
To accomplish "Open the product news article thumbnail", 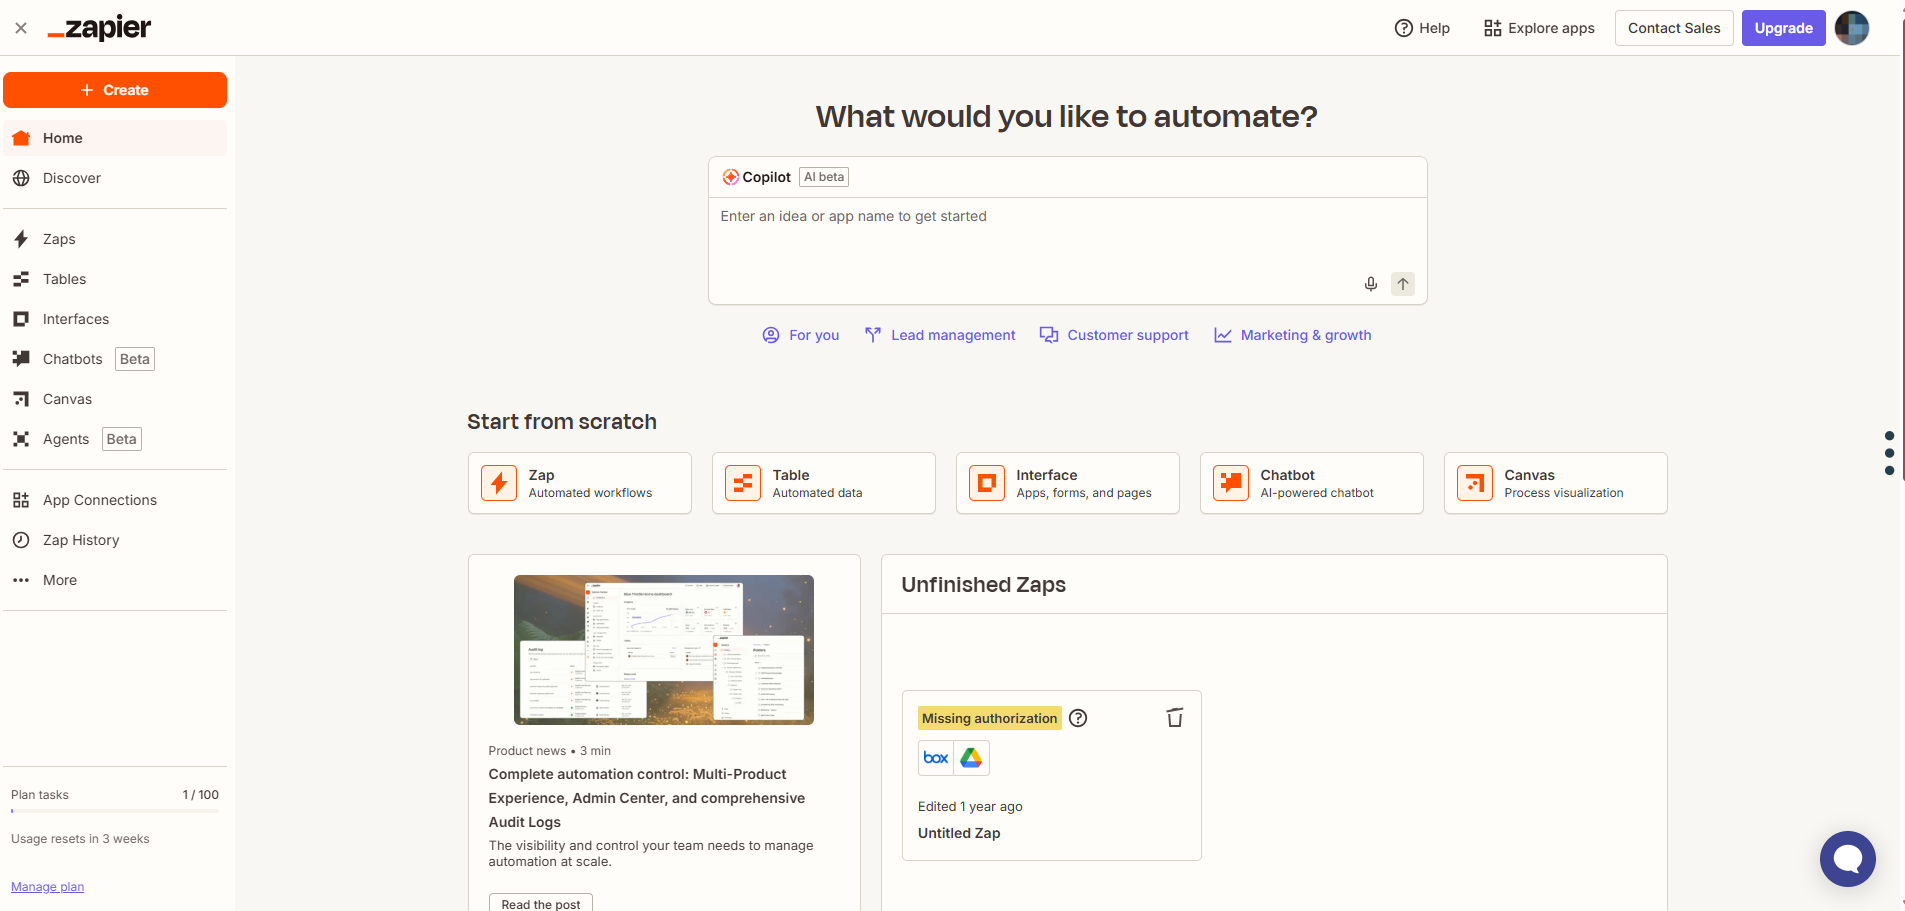I will [x=663, y=649].
